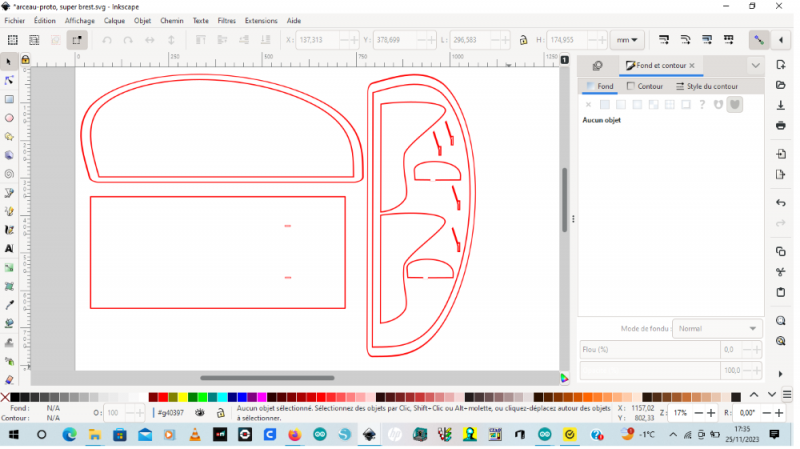Open the Extensions menu
This screenshot has height=449, width=800.
click(261, 20)
